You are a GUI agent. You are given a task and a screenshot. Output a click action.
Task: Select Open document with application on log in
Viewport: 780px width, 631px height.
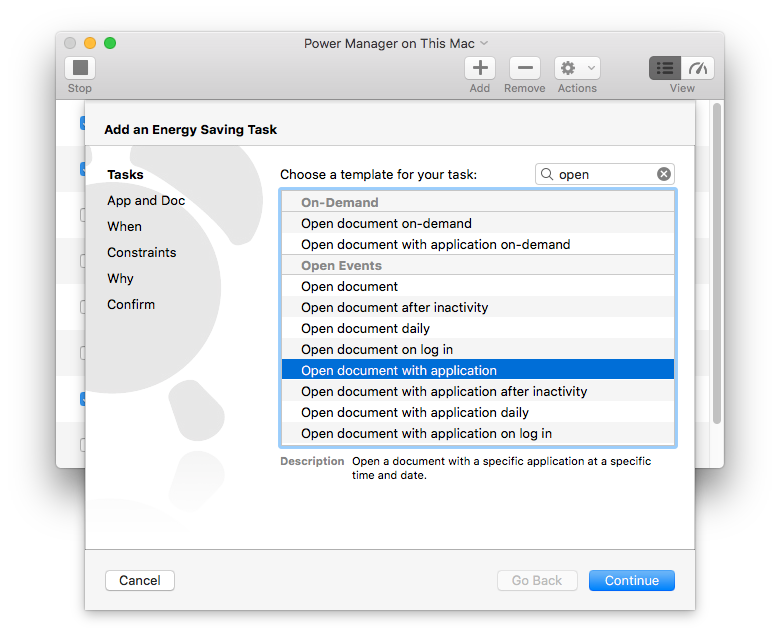[478, 433]
